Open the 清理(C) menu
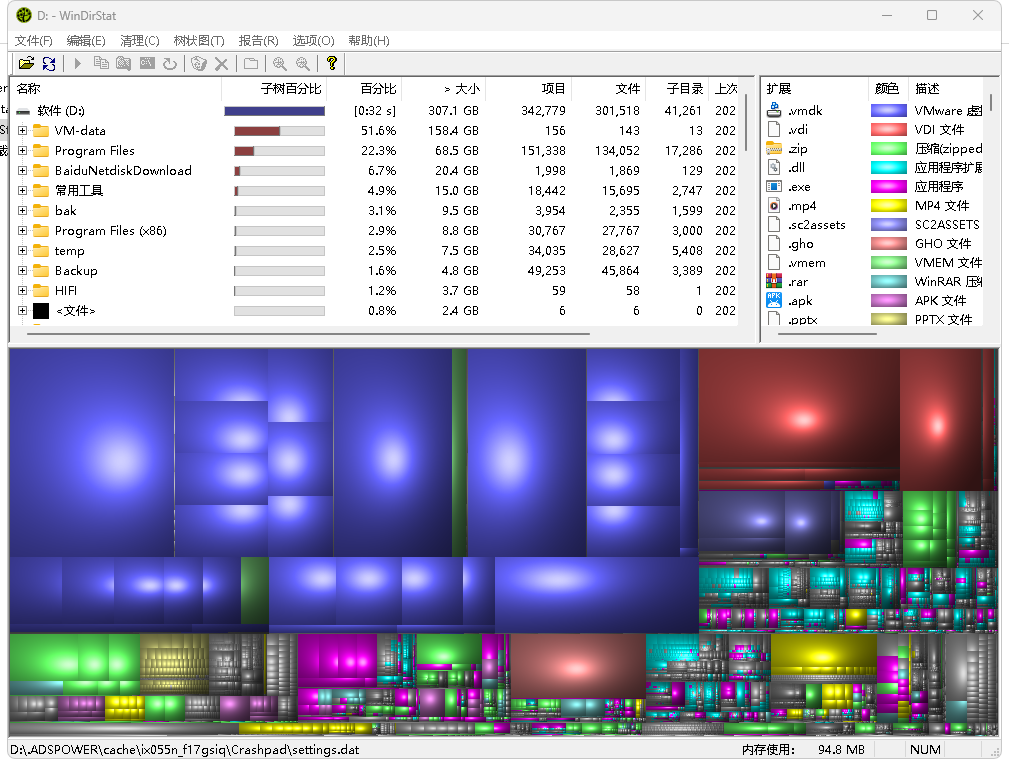This screenshot has height=766, width=1009. tap(139, 41)
